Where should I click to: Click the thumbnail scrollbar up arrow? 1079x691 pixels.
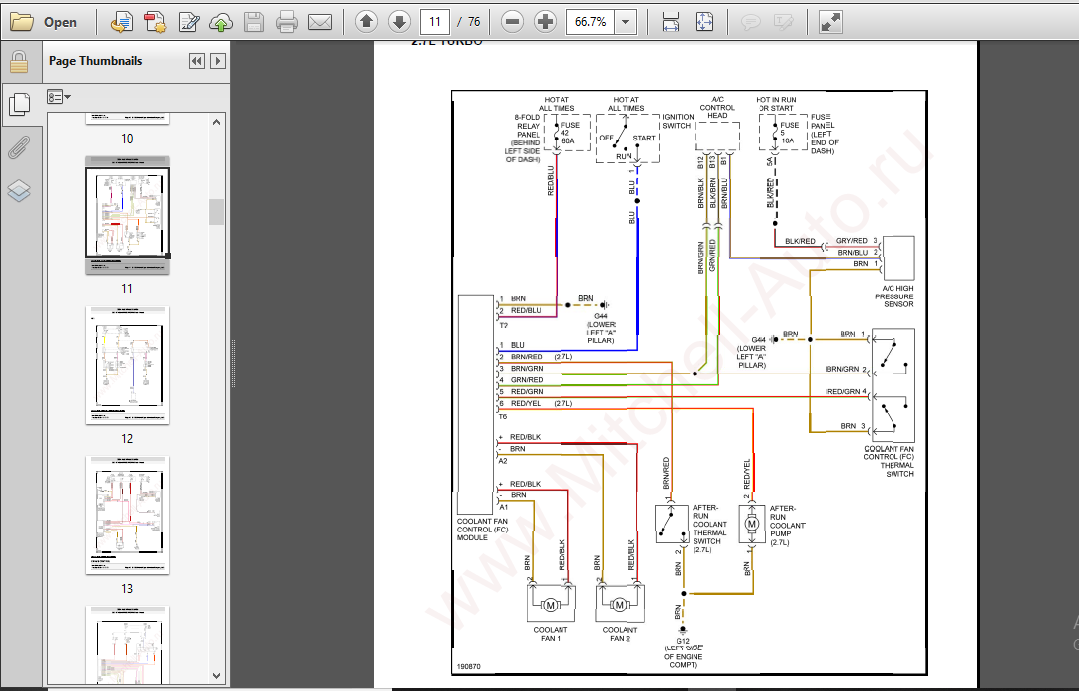[217, 123]
